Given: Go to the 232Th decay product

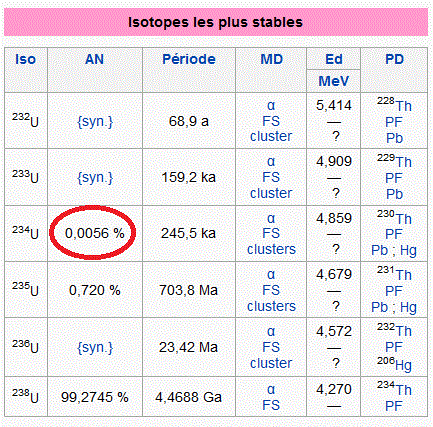Looking at the screenshot, I should click(394, 330).
